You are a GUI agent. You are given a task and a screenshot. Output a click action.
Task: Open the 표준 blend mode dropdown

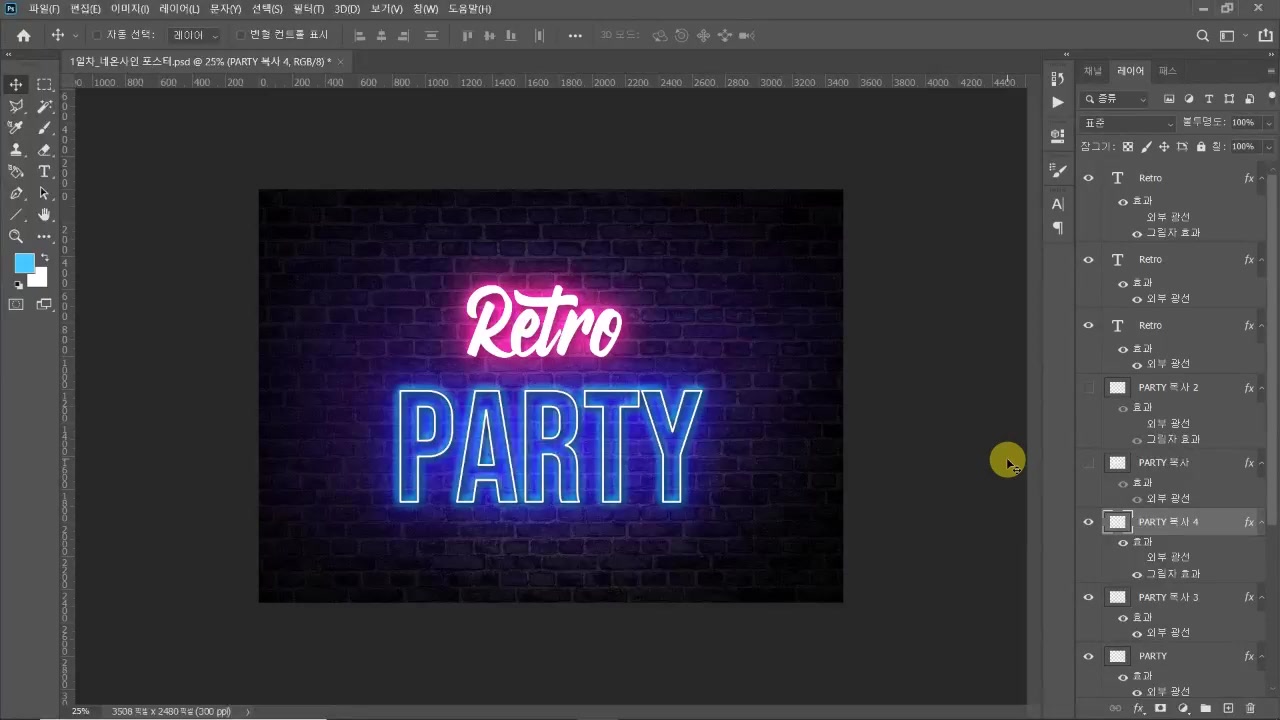point(1128,123)
